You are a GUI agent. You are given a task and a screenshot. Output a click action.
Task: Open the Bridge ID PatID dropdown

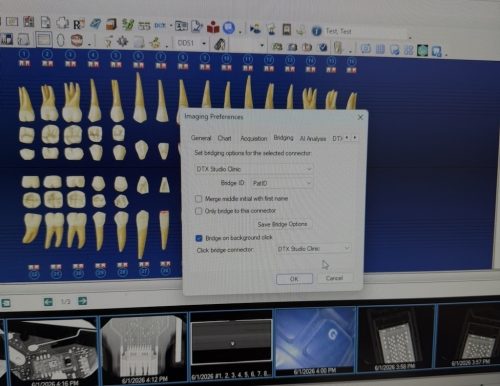282,183
